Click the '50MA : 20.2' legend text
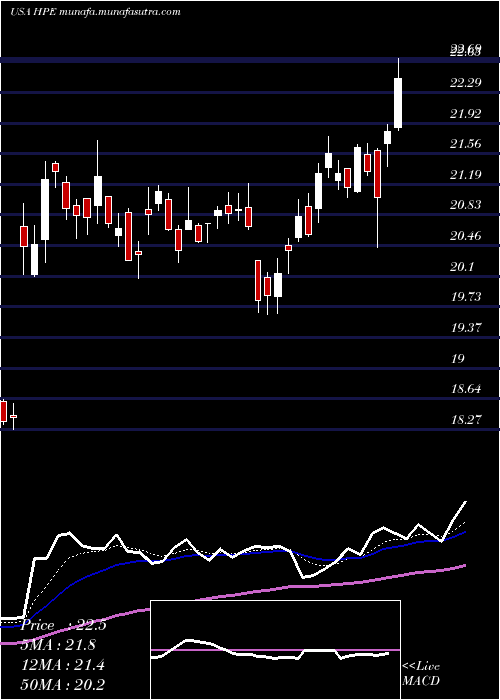This screenshot has width=500, height=700. pos(62,685)
